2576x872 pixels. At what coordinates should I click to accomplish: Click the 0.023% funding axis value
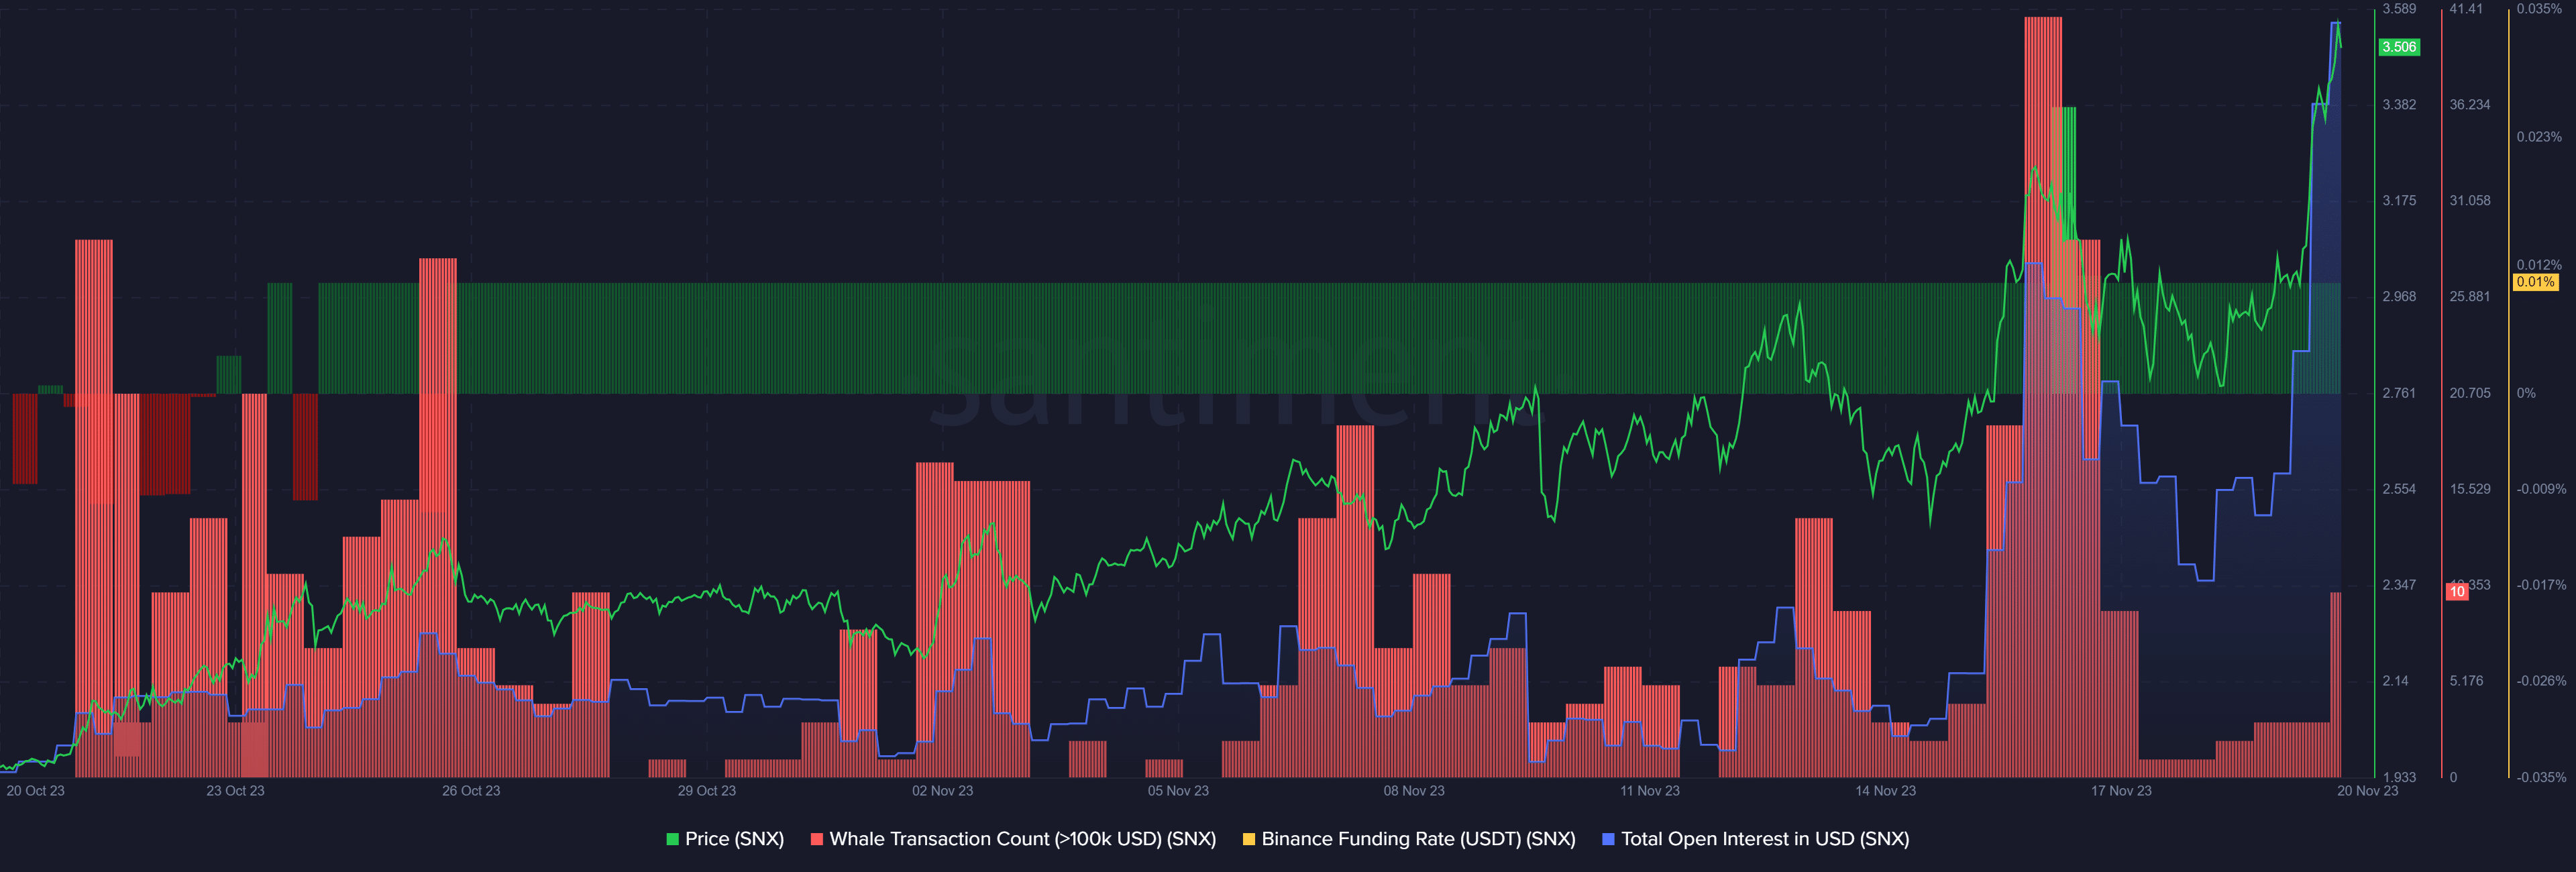point(2539,137)
